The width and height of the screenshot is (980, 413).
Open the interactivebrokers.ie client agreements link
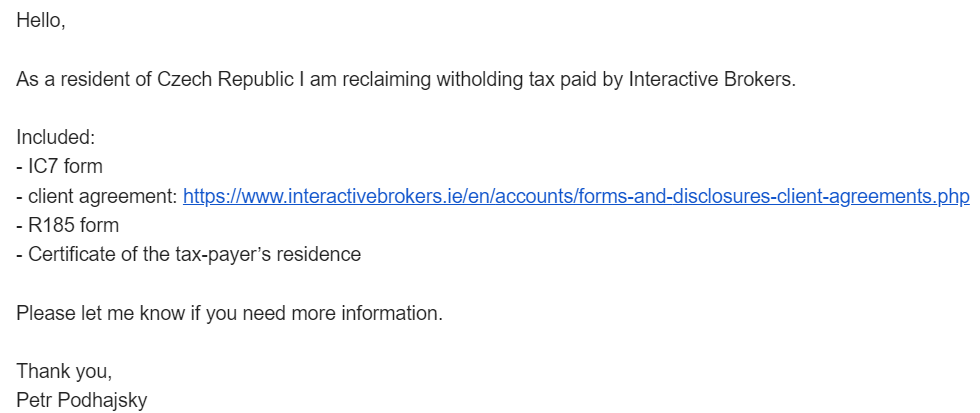coord(576,197)
